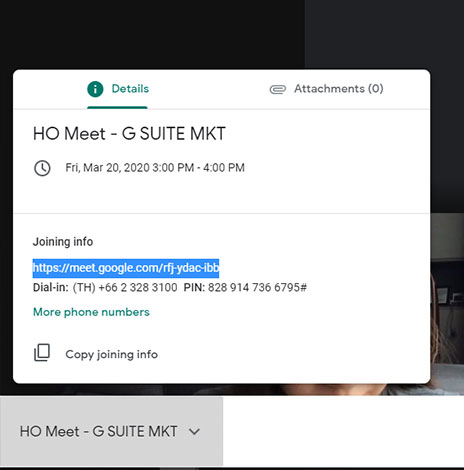Click the Dial-in phone number text
Screen dimensions: 464x470
(x=138, y=287)
